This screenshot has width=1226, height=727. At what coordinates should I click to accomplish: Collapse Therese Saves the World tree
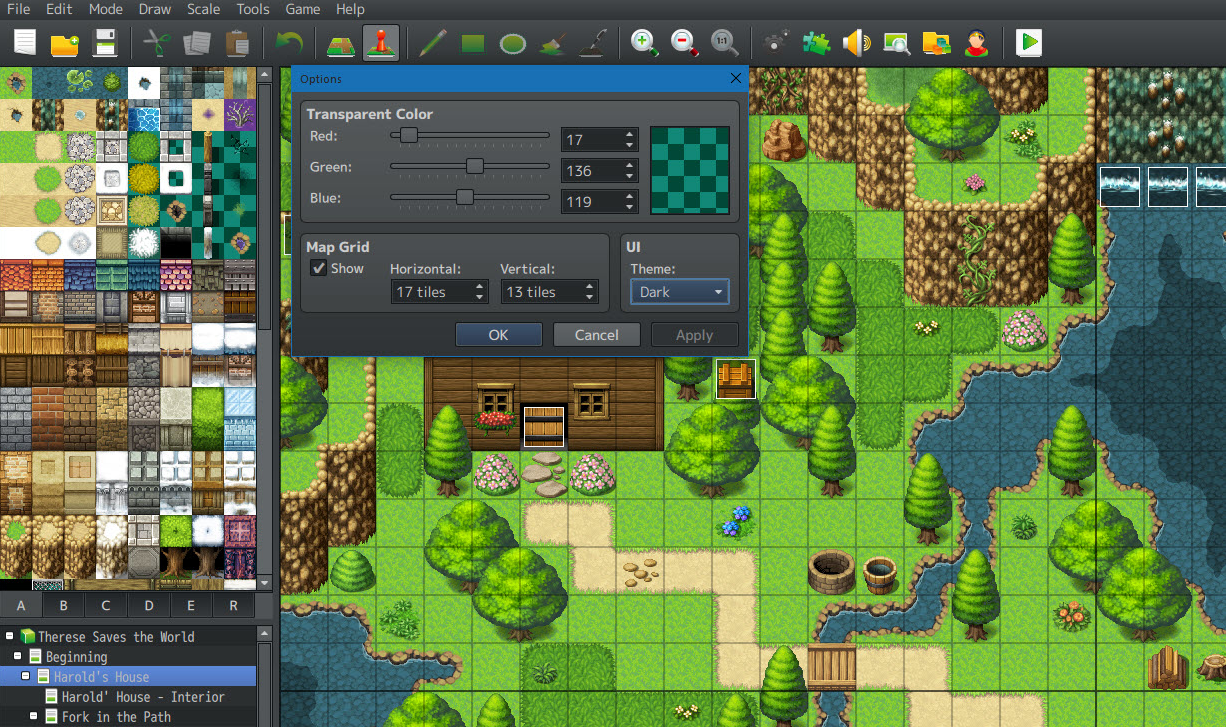(10, 636)
